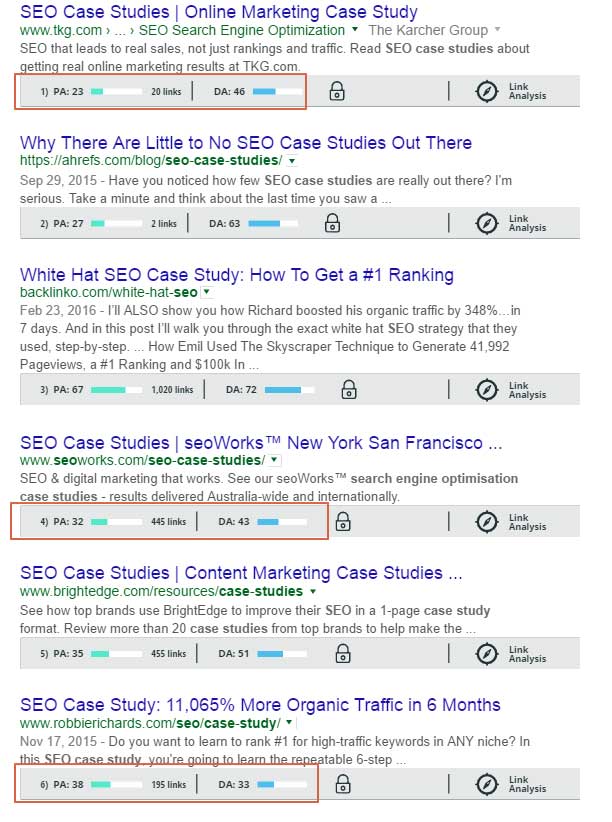Open 'White Hat SEO Case Study' result title
The image size is (612, 822).
click(237, 275)
